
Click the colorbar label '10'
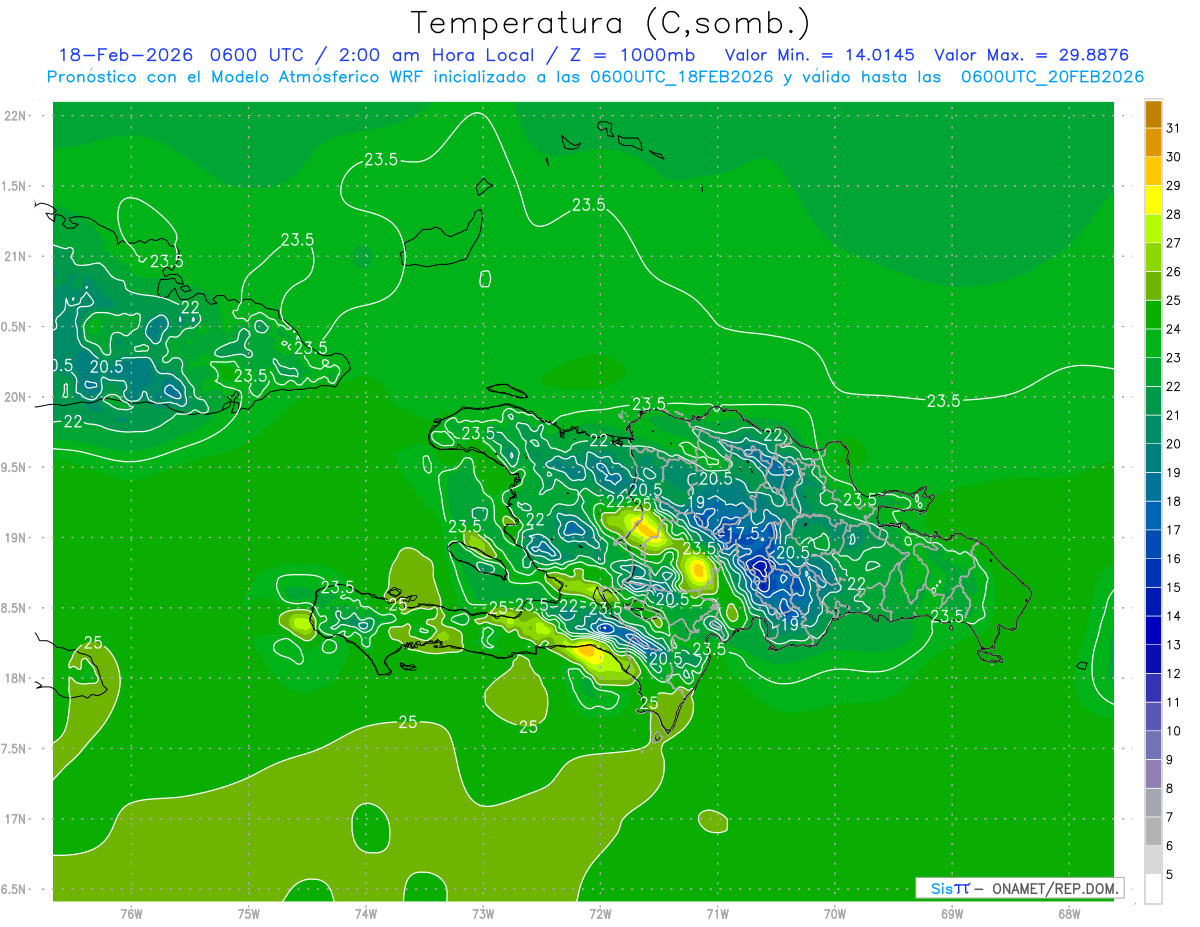coord(1173,731)
